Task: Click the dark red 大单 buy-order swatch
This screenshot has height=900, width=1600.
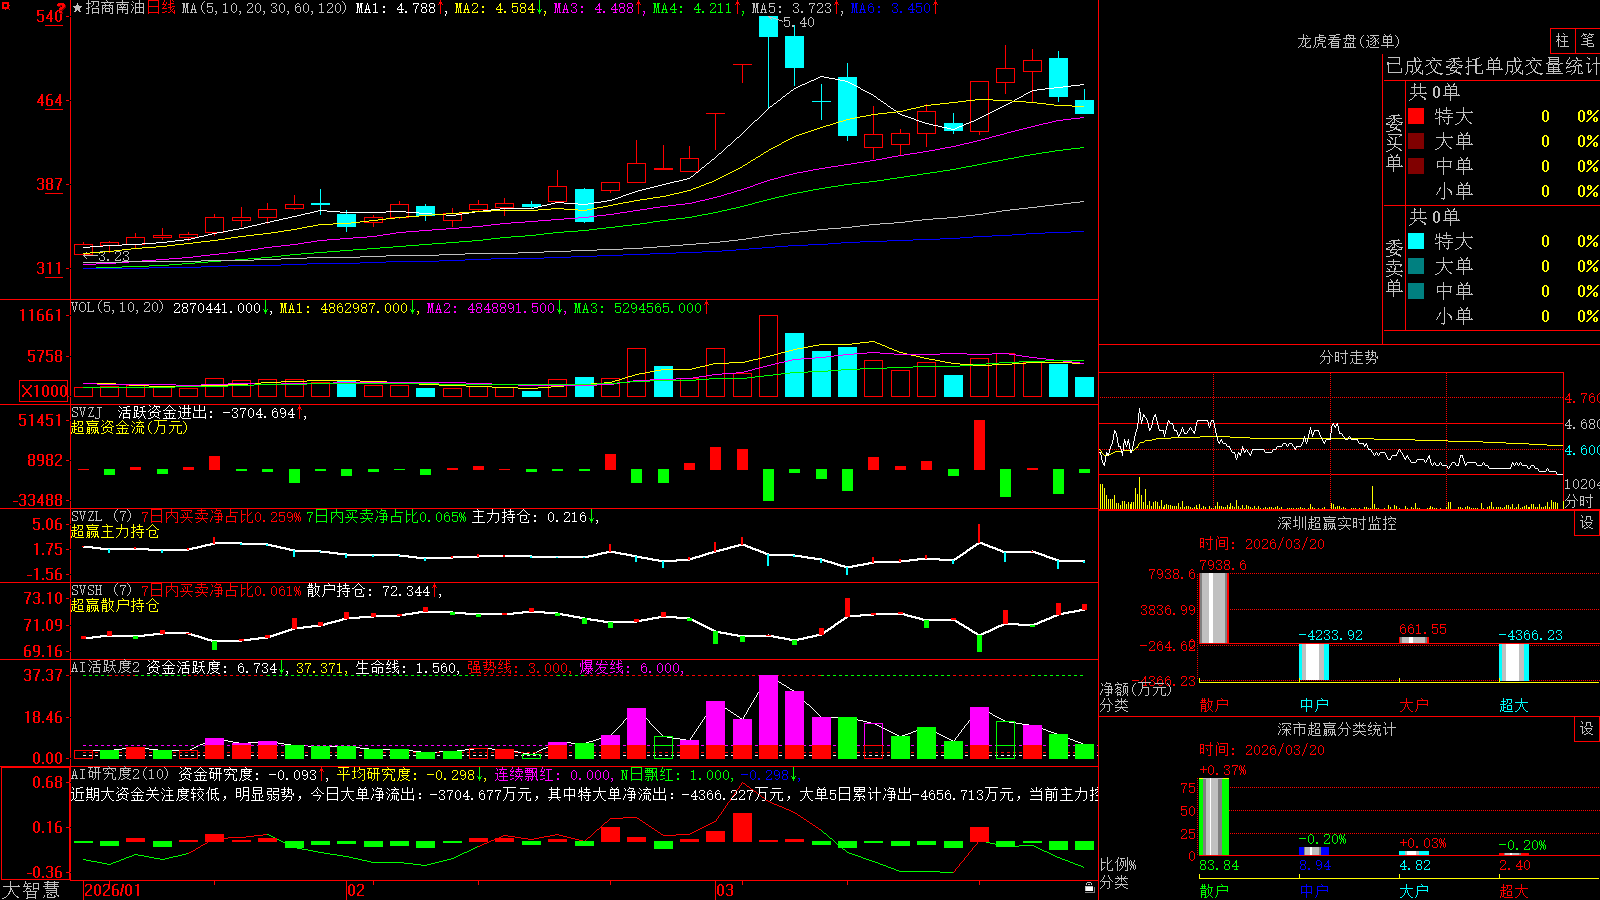Action: point(1416,141)
